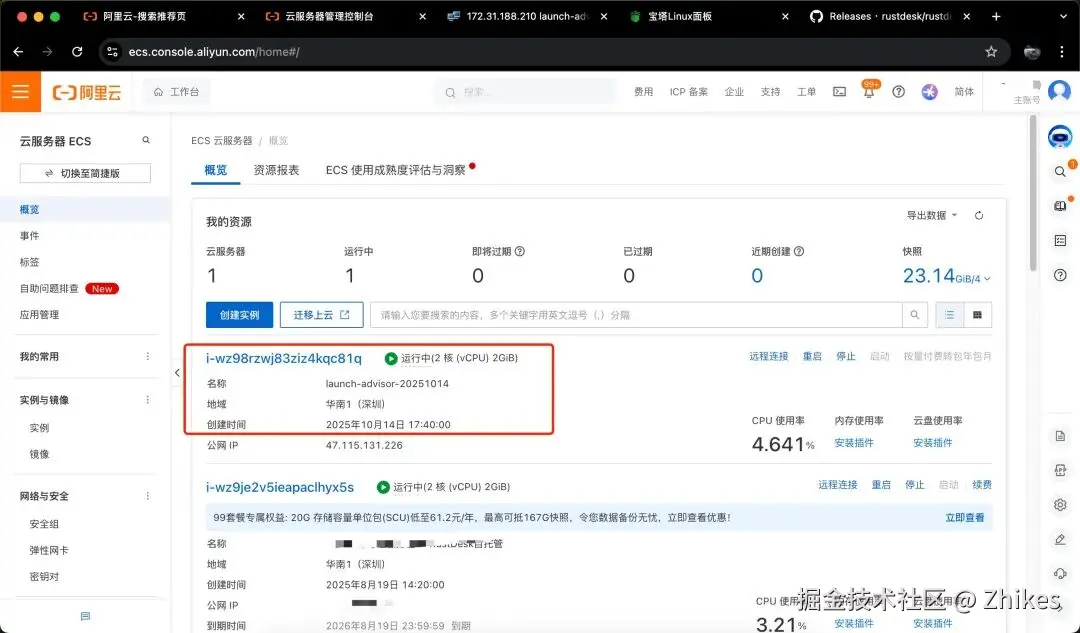The width and height of the screenshot is (1080, 633).
Task: Switch to 172.31.188.210 launch-advisor tab
Action: 527,17
